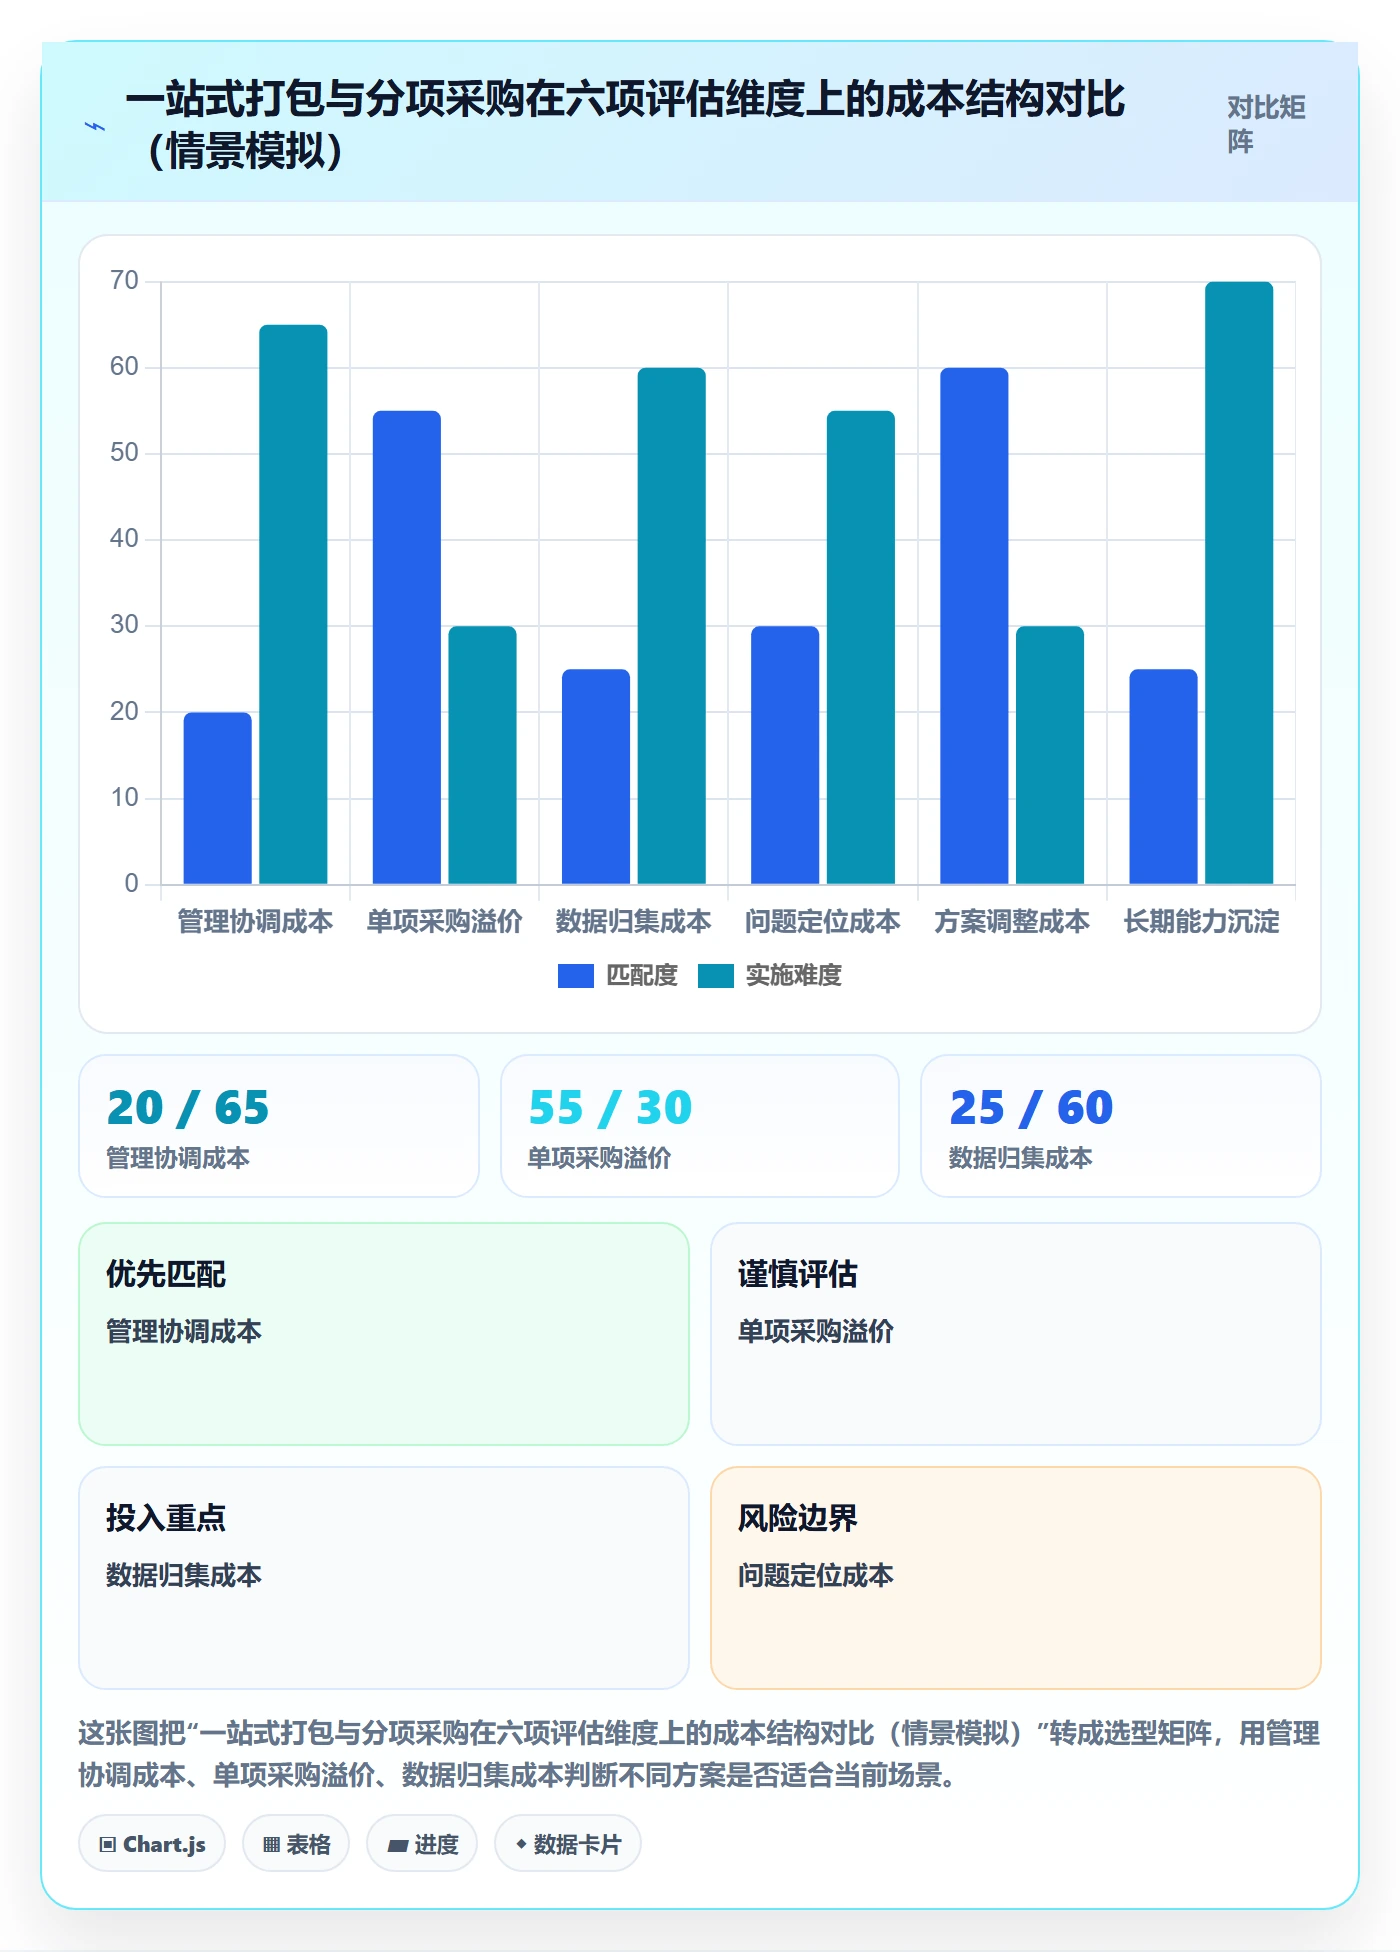Screen dimensions: 1400x1952
Task: Click the 管理协调成本 x-axis label
Action: (x=255, y=921)
